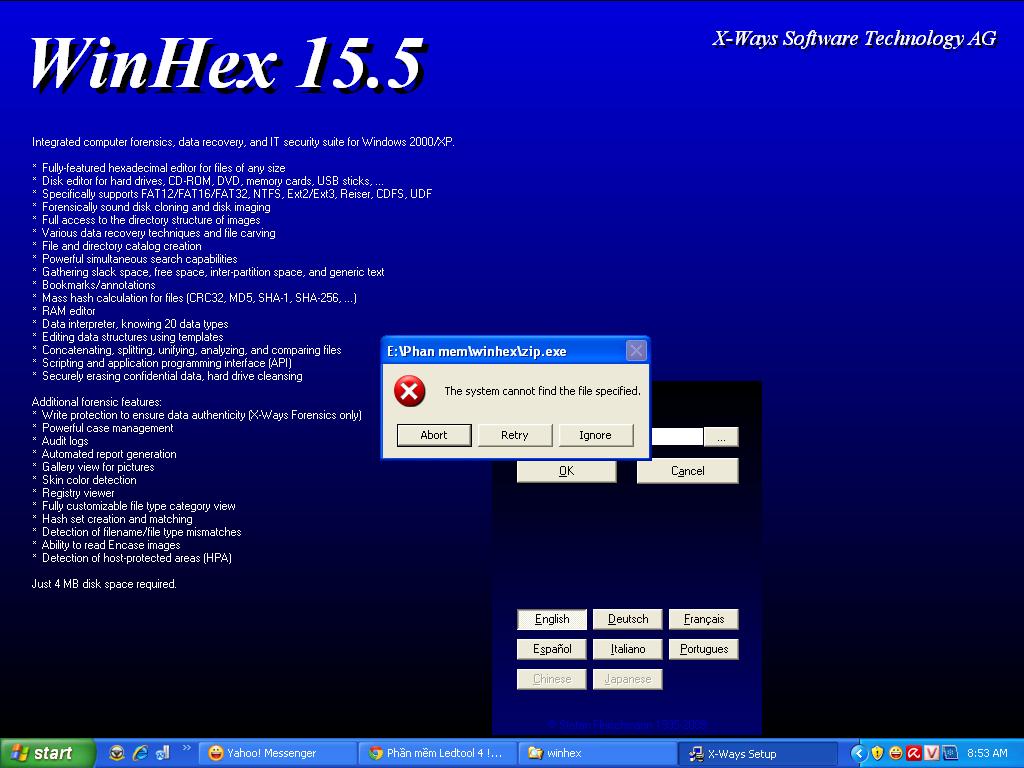Close the zip.exe error dialog
The width and height of the screenshot is (1024, 768).
[635, 351]
